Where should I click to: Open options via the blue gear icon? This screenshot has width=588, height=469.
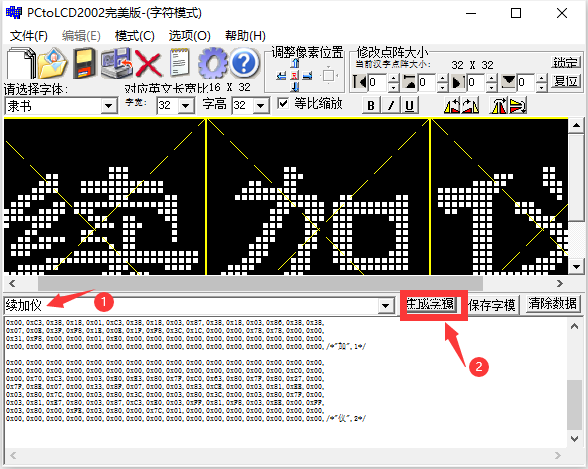pos(213,63)
